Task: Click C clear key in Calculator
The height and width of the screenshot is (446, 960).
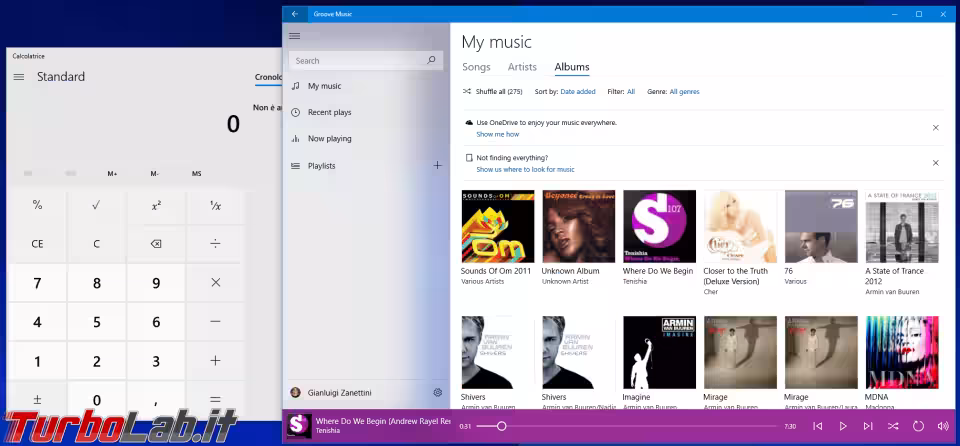Action: (96, 244)
